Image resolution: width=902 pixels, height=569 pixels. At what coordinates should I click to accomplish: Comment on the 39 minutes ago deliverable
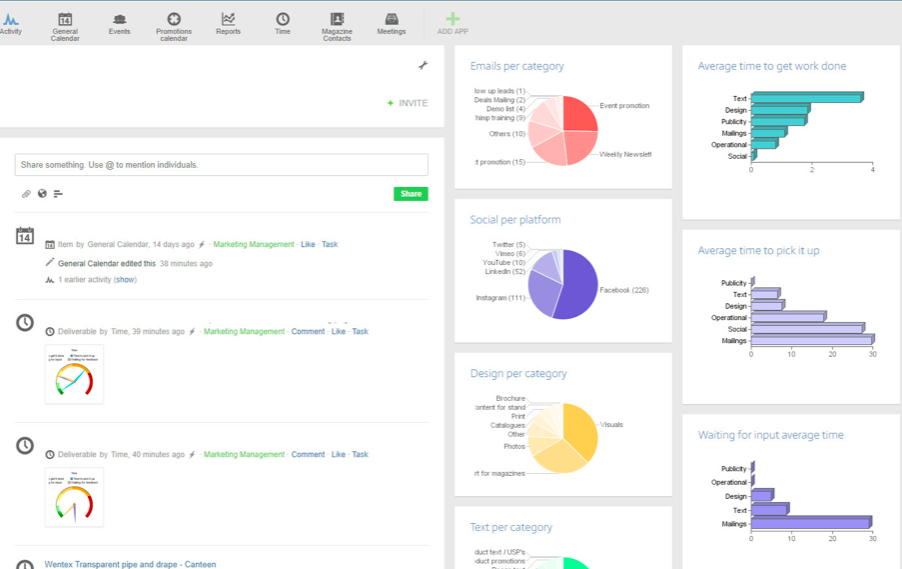[308, 331]
